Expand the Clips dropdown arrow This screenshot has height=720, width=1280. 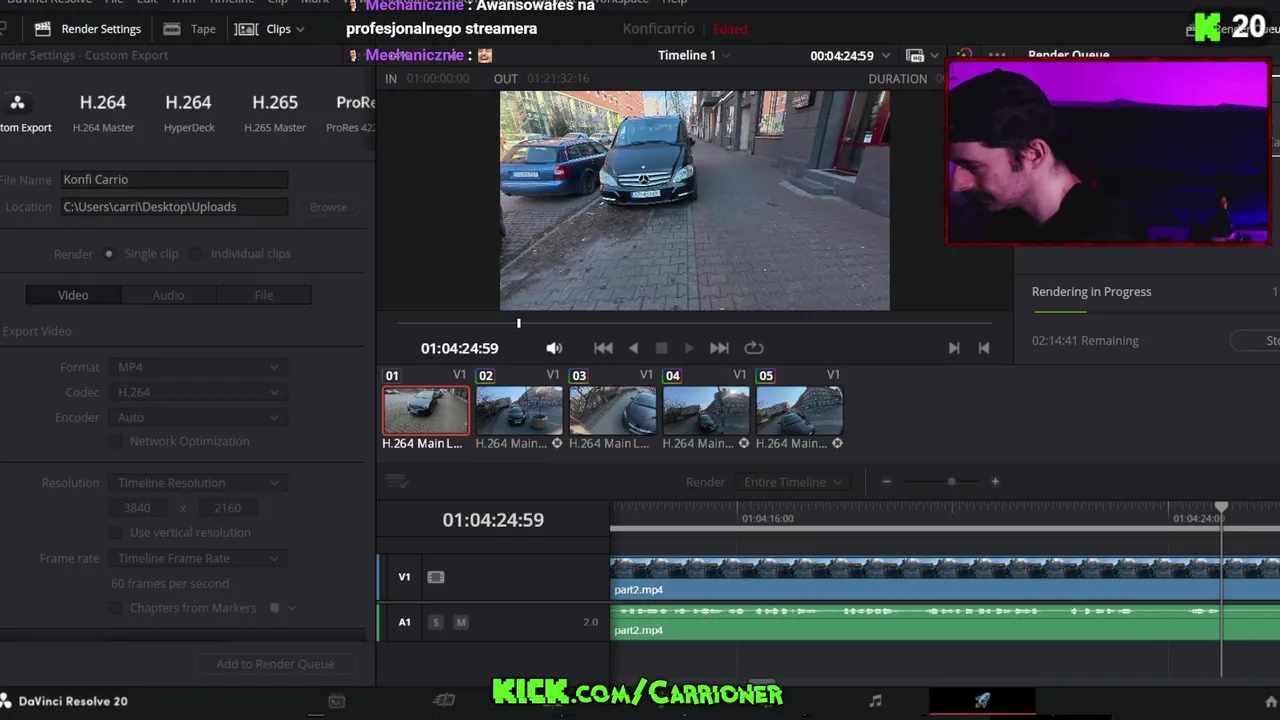(300, 29)
